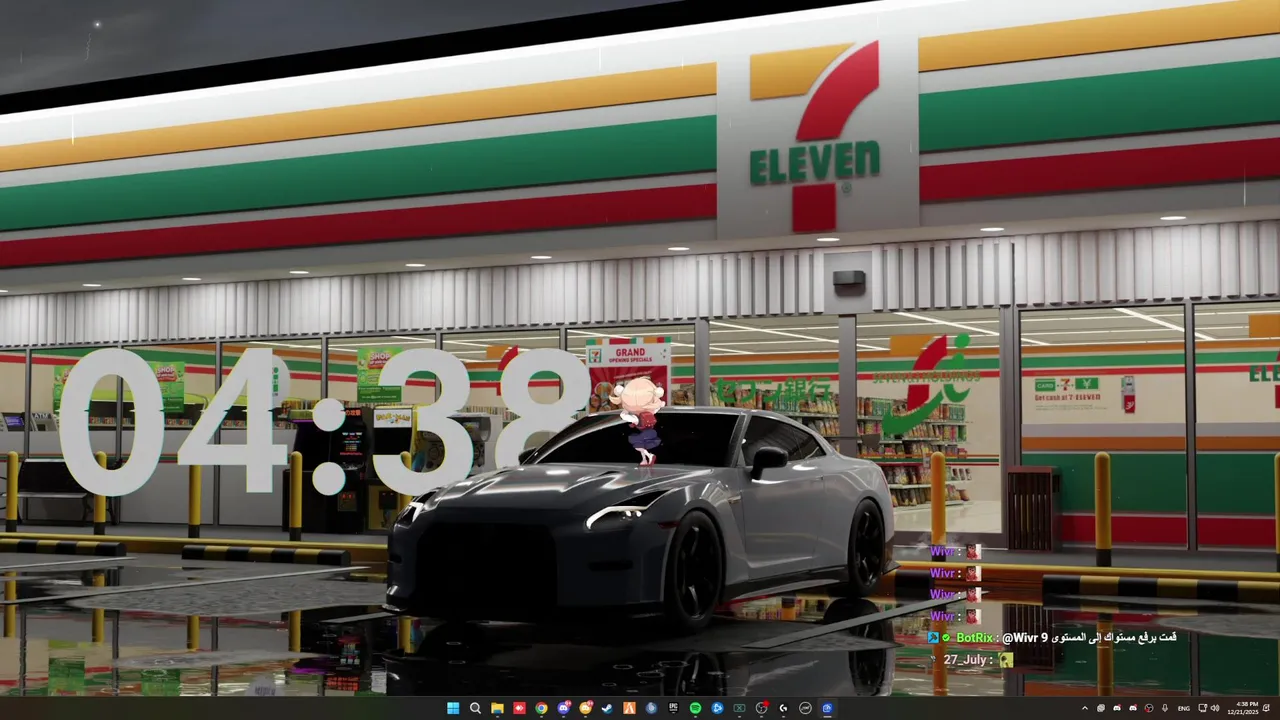Open the Windows Start menu

(453, 708)
